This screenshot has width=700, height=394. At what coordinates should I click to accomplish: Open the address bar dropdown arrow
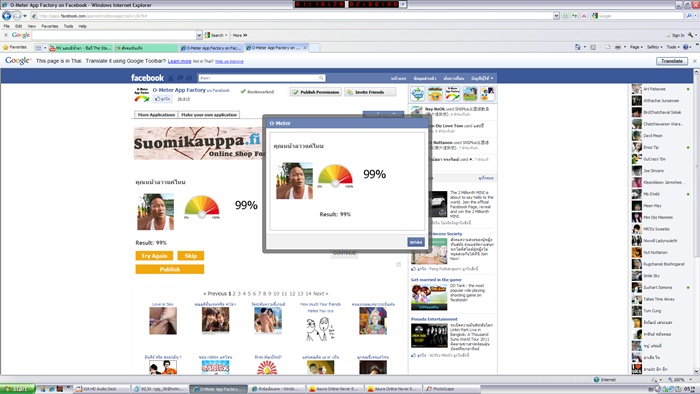coord(556,16)
